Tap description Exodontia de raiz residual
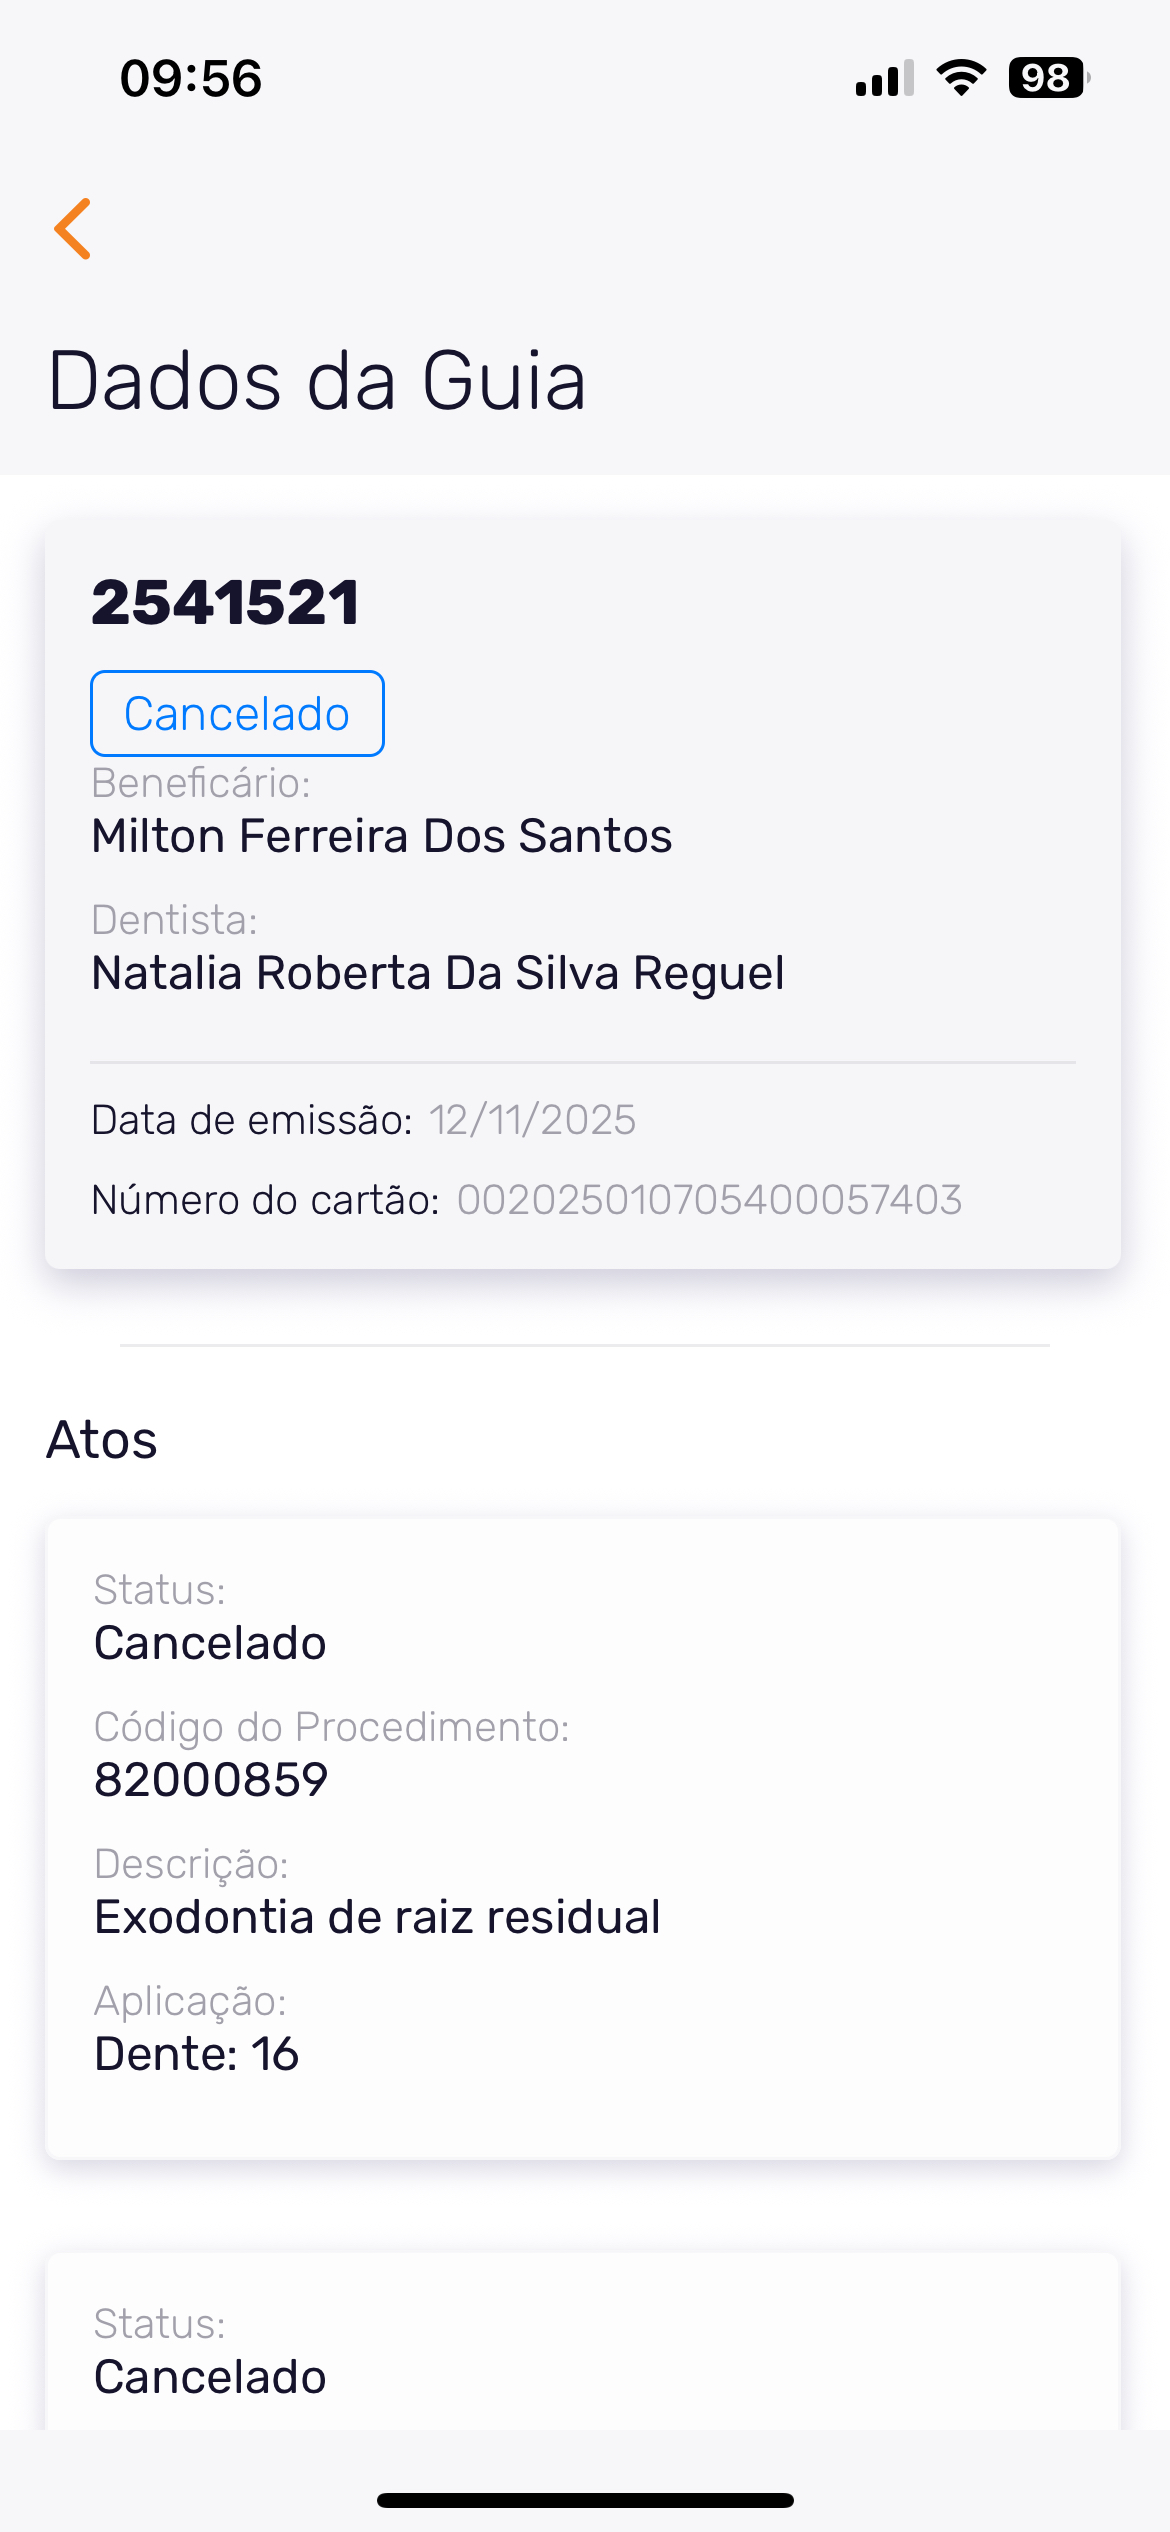1170x2532 pixels. tap(377, 1917)
